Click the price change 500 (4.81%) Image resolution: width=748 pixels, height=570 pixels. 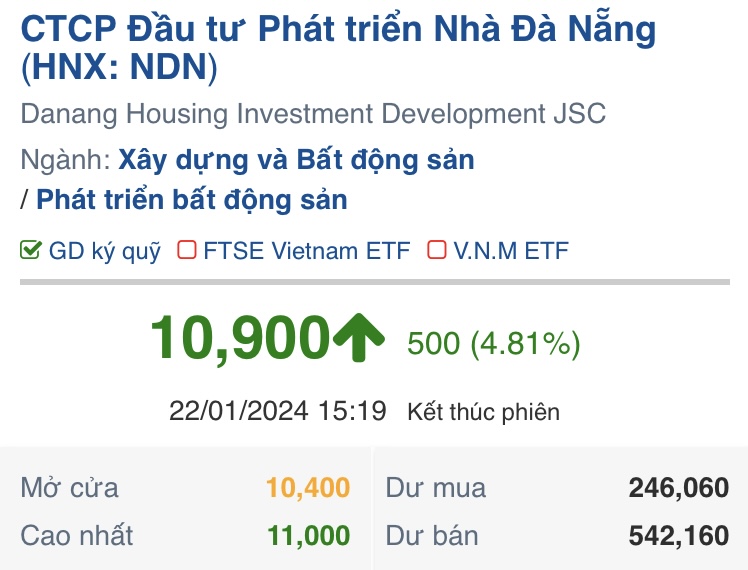[494, 344]
